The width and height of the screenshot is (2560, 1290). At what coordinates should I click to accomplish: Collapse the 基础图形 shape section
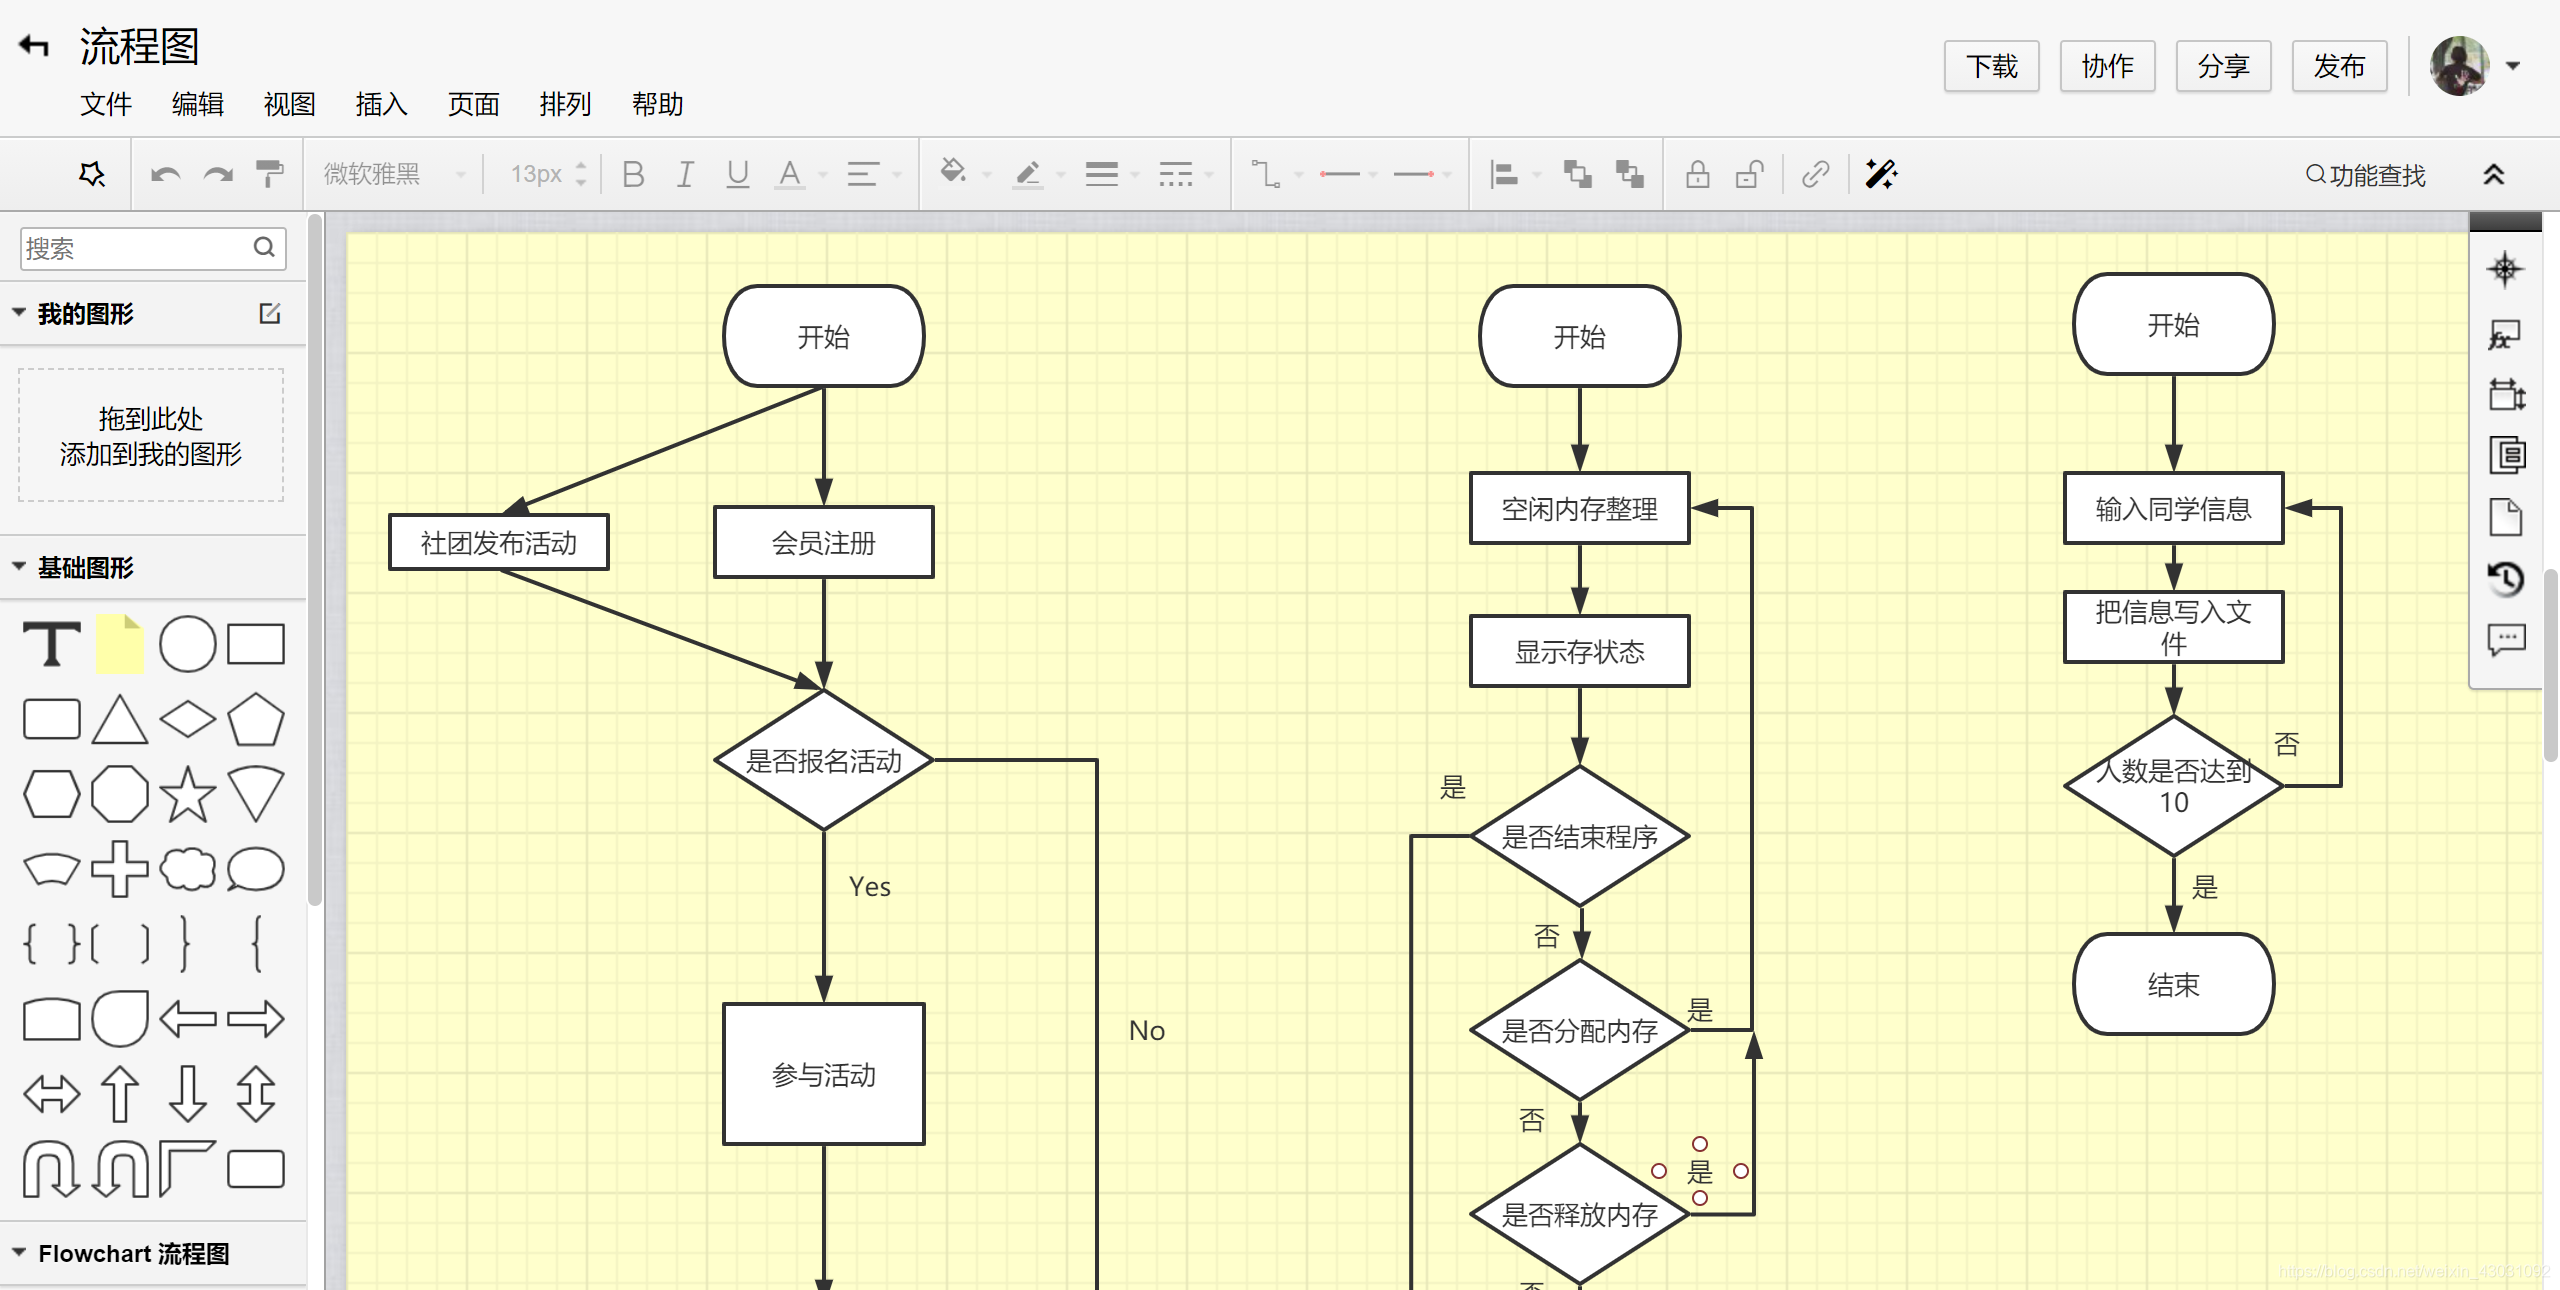pyautogui.click(x=85, y=568)
